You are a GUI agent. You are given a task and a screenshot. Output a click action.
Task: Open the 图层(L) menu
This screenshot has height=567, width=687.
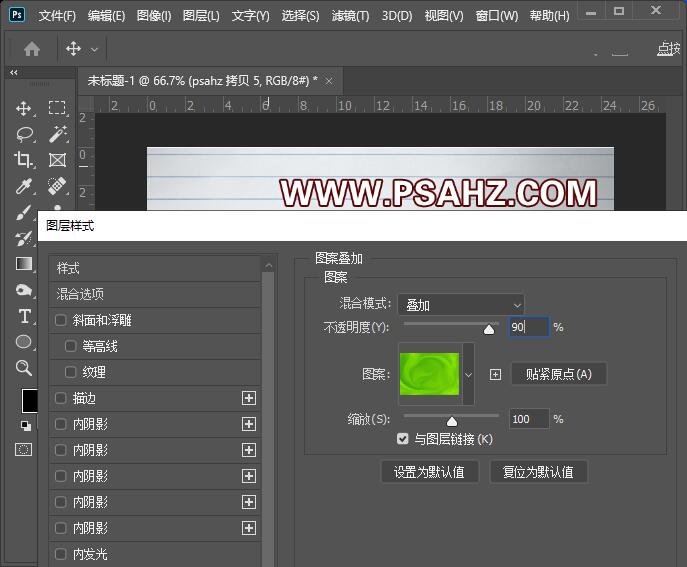(x=201, y=16)
